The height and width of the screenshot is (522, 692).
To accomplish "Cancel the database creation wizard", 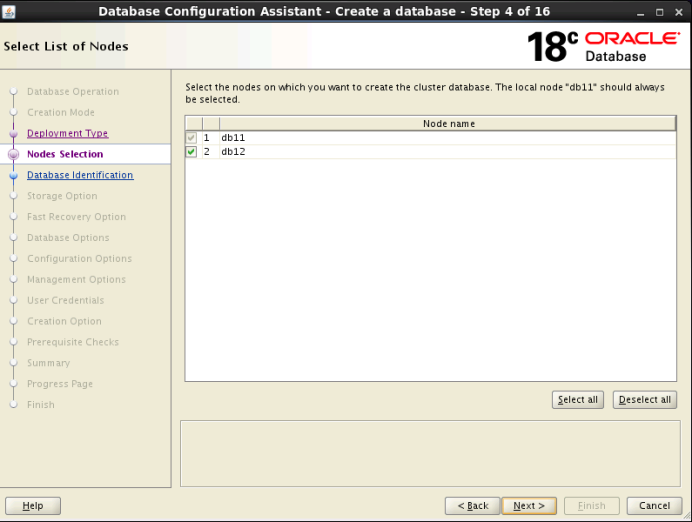I will (x=654, y=506).
